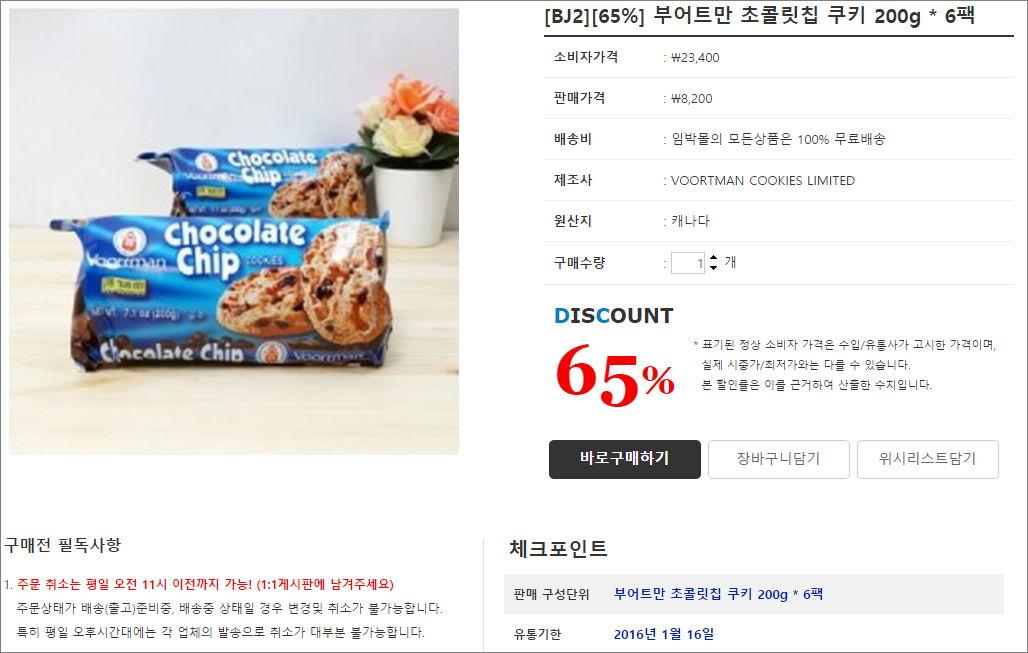This screenshot has width=1028, height=653.
Task: Click the 캐나다 country of origin text
Action: click(690, 221)
